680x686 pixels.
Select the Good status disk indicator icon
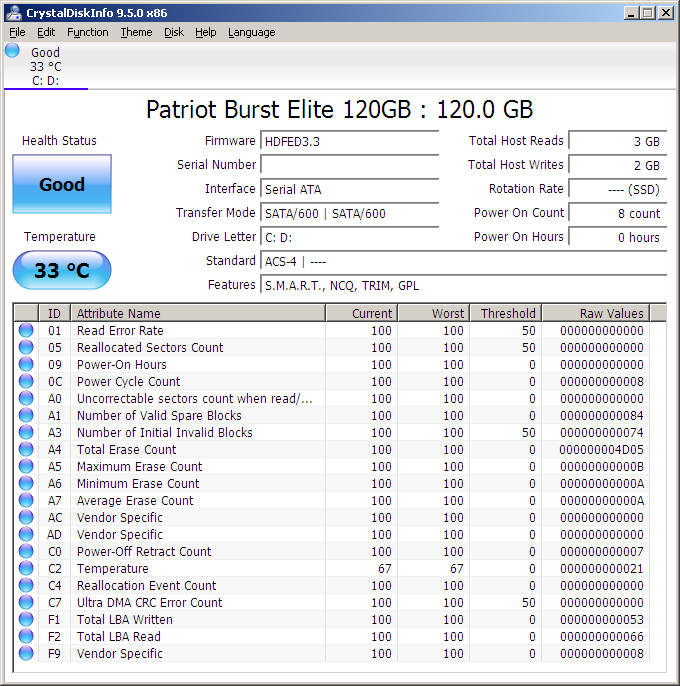pyautogui.click(x=12, y=50)
